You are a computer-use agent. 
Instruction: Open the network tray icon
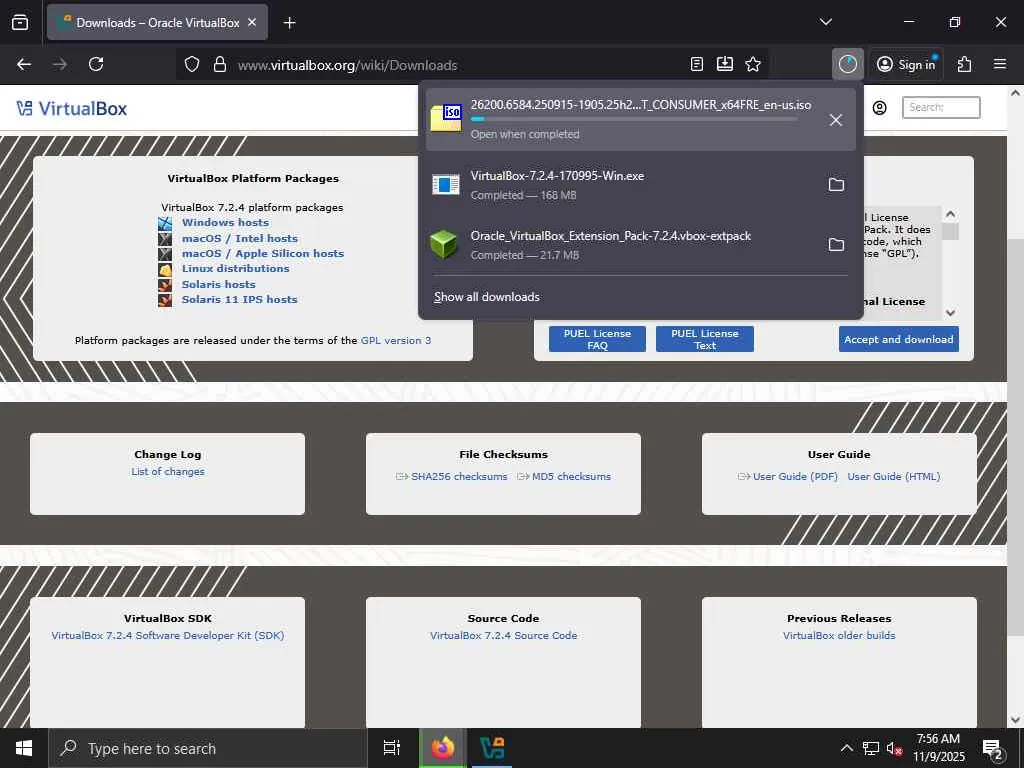(x=871, y=748)
